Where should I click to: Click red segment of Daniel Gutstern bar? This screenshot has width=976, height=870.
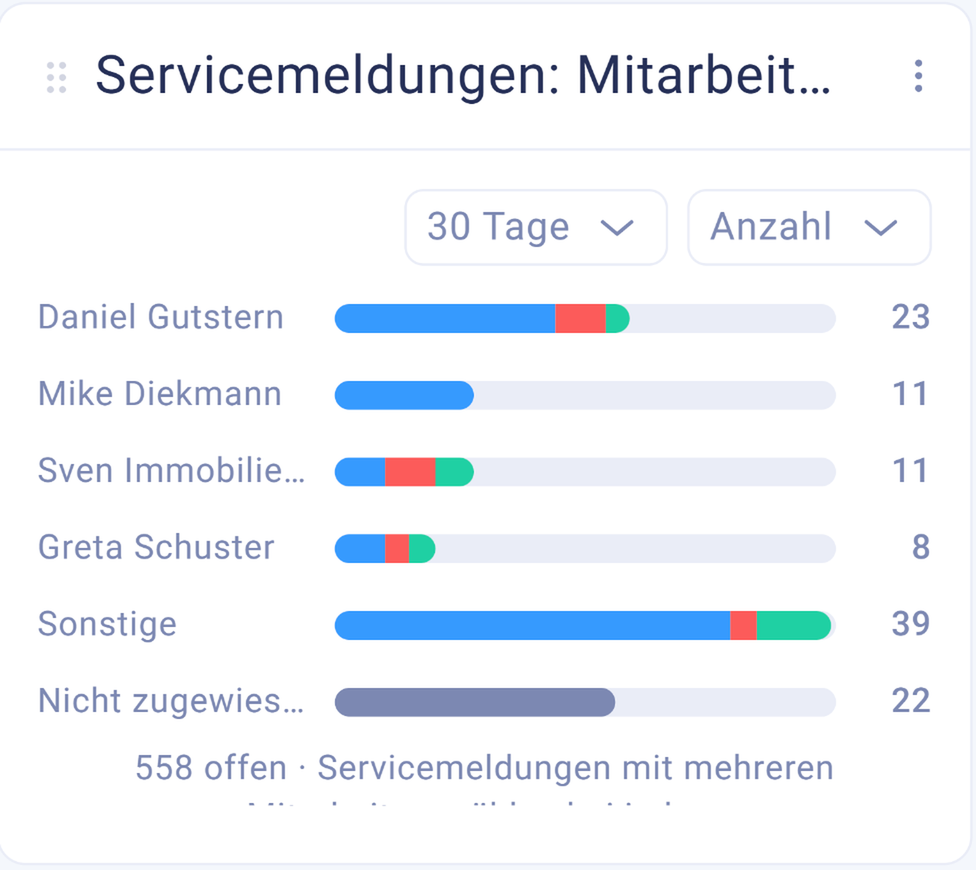pyautogui.click(x=580, y=319)
